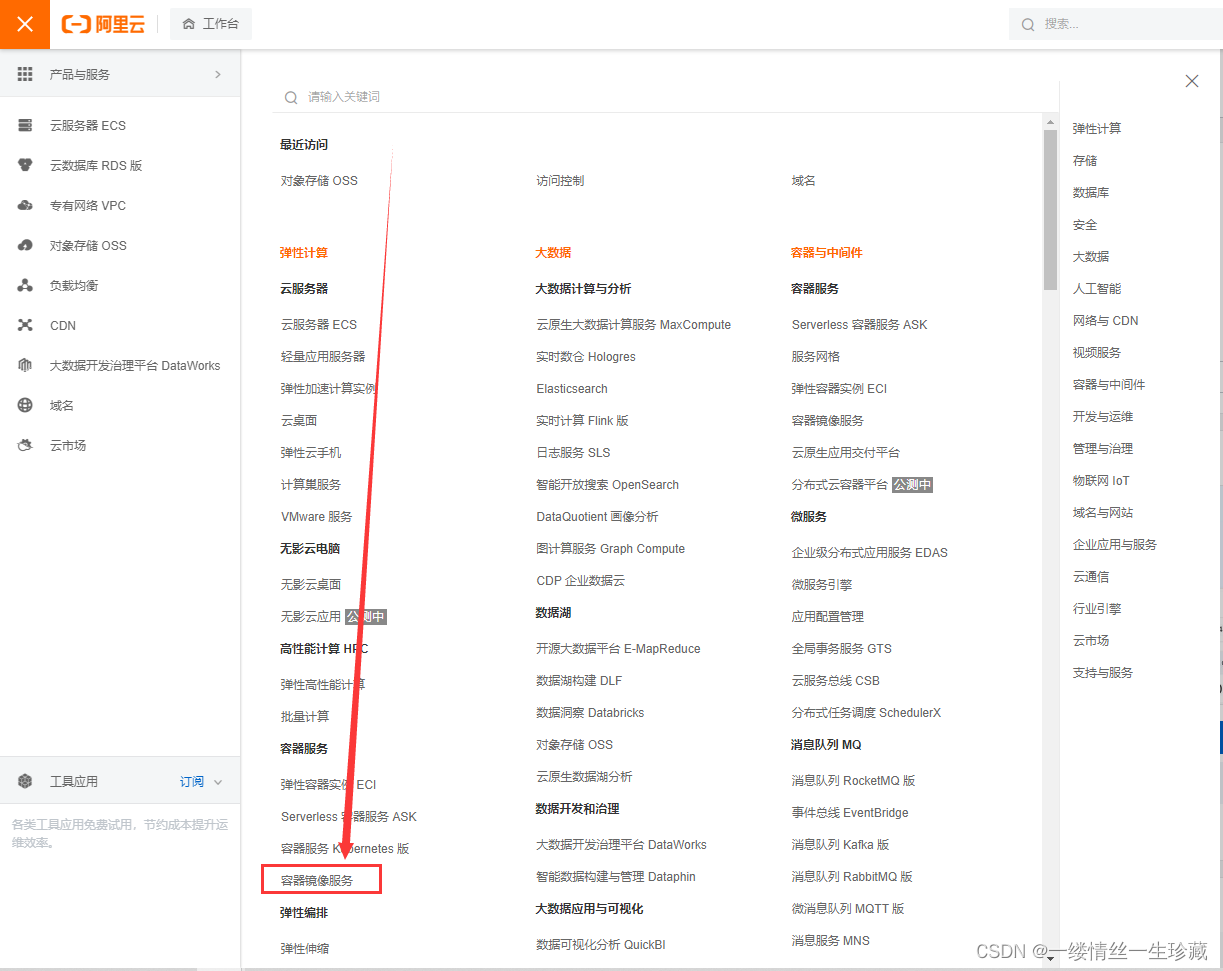
Task: Open 全局事务服务 GTS
Action: 842,648
